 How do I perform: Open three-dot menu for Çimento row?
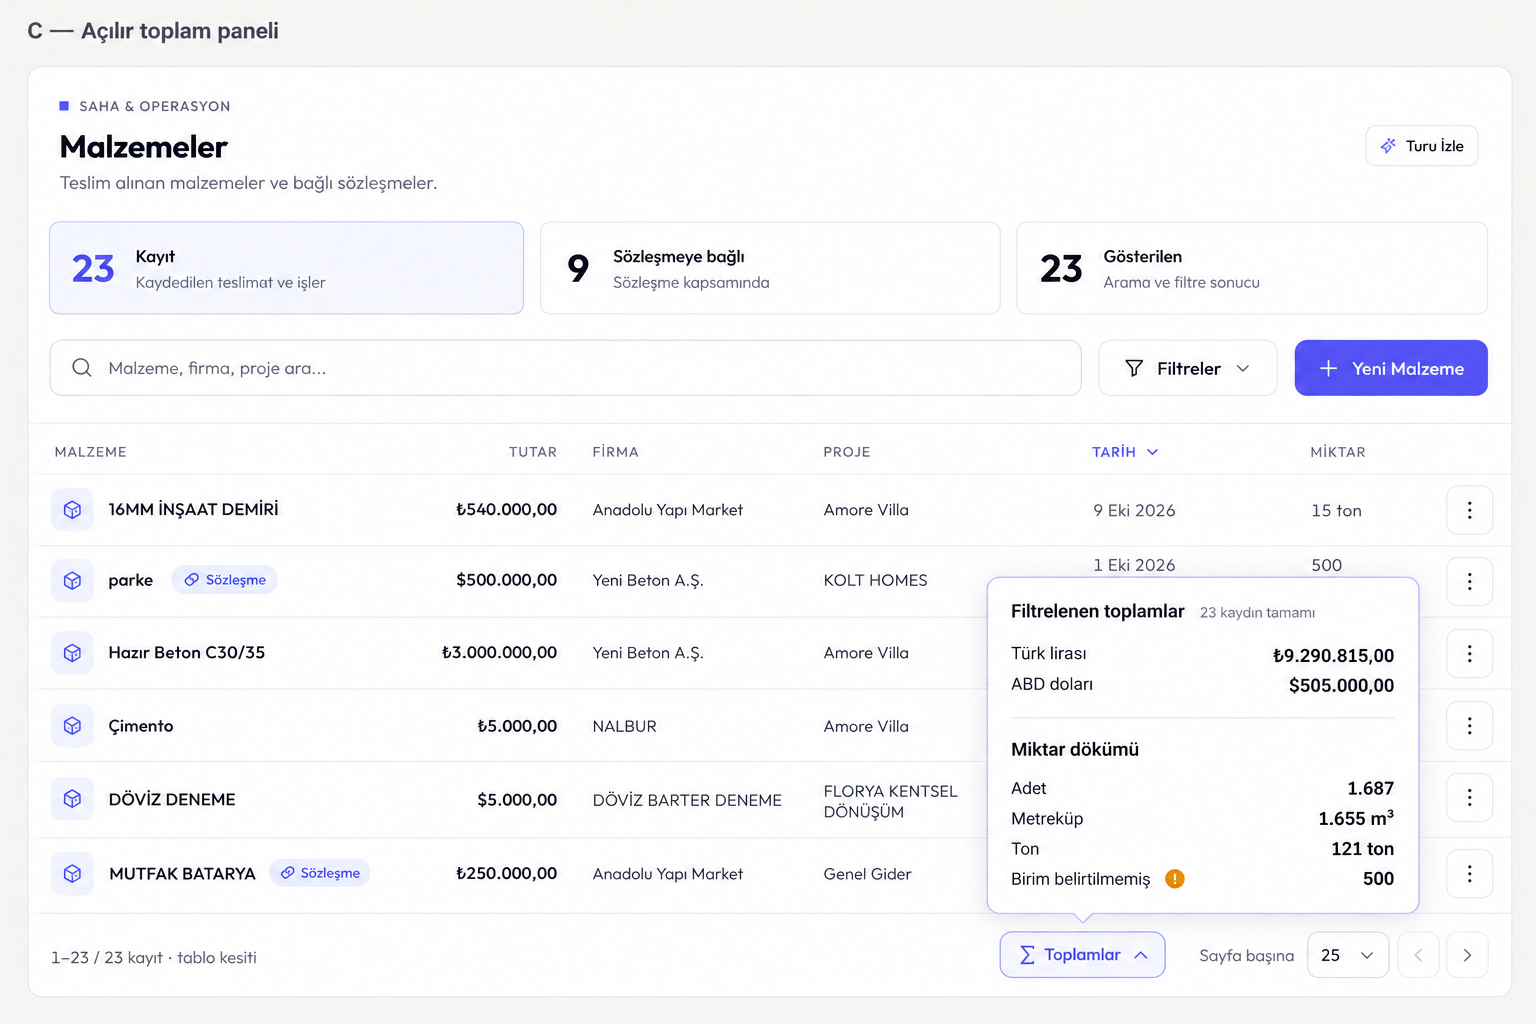[1469, 726]
